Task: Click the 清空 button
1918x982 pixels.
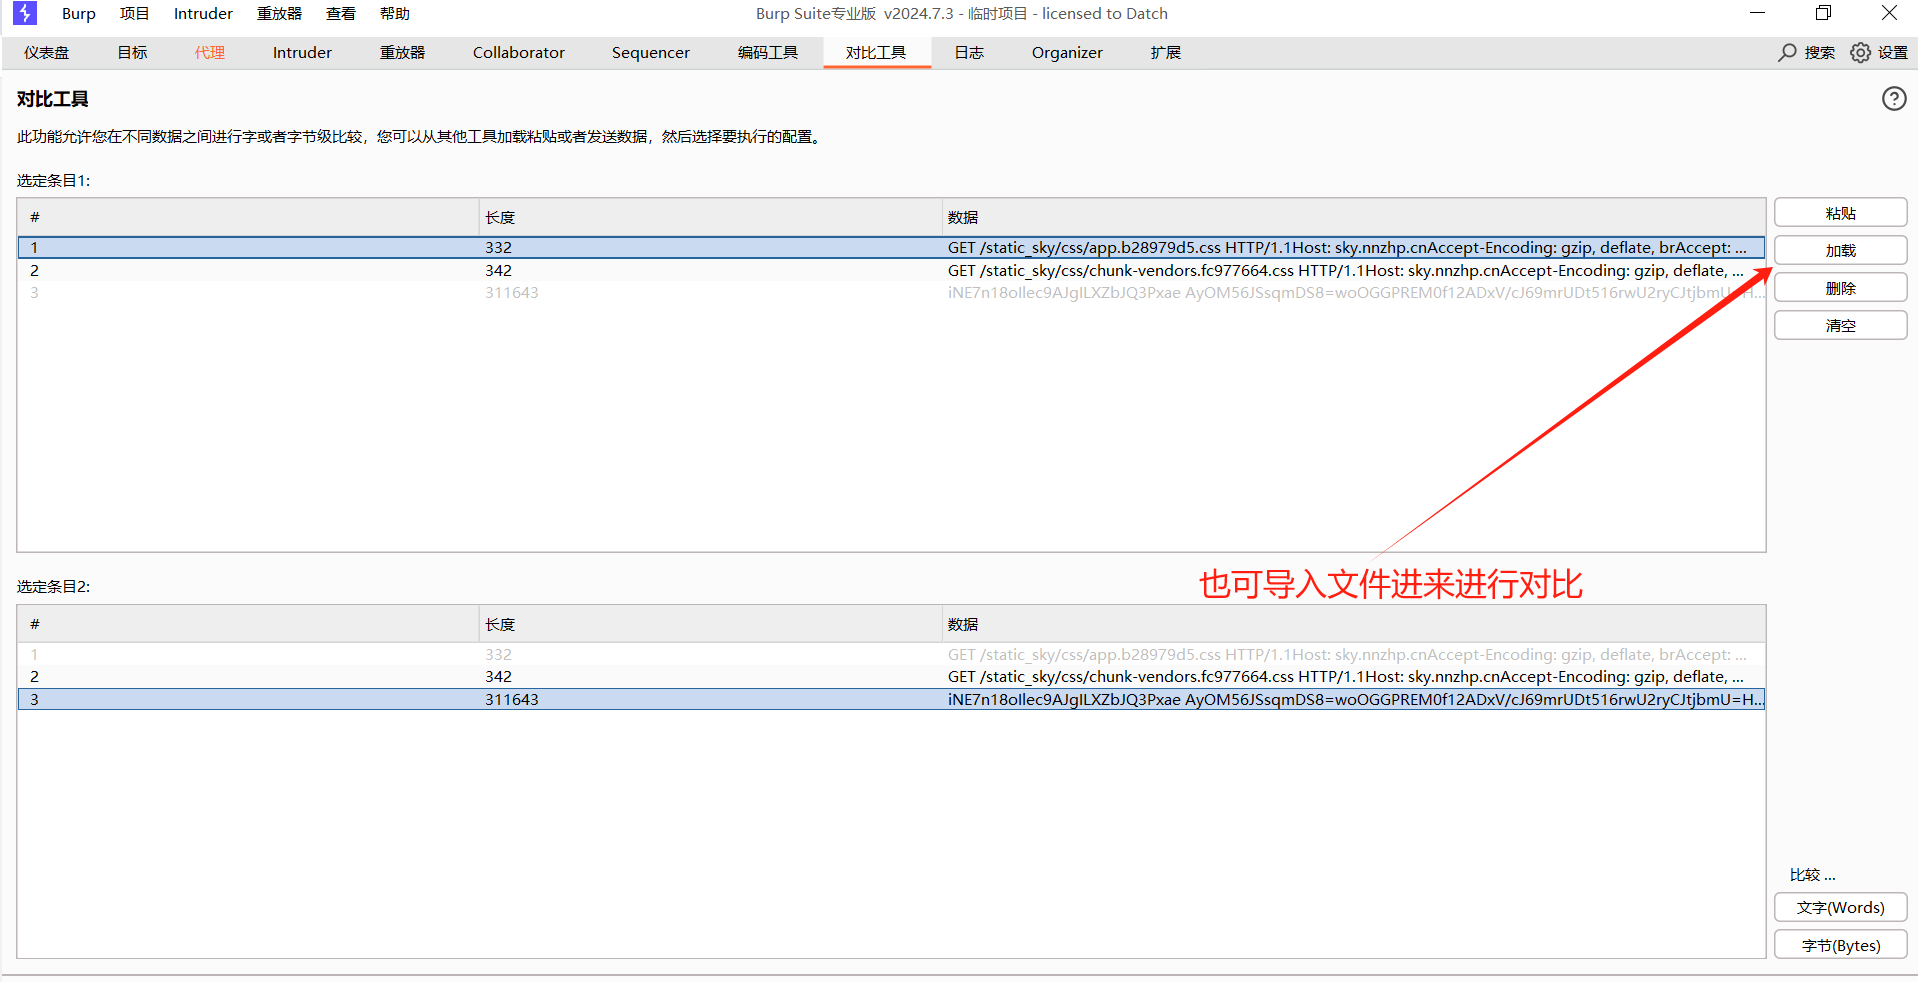Action: pos(1840,325)
